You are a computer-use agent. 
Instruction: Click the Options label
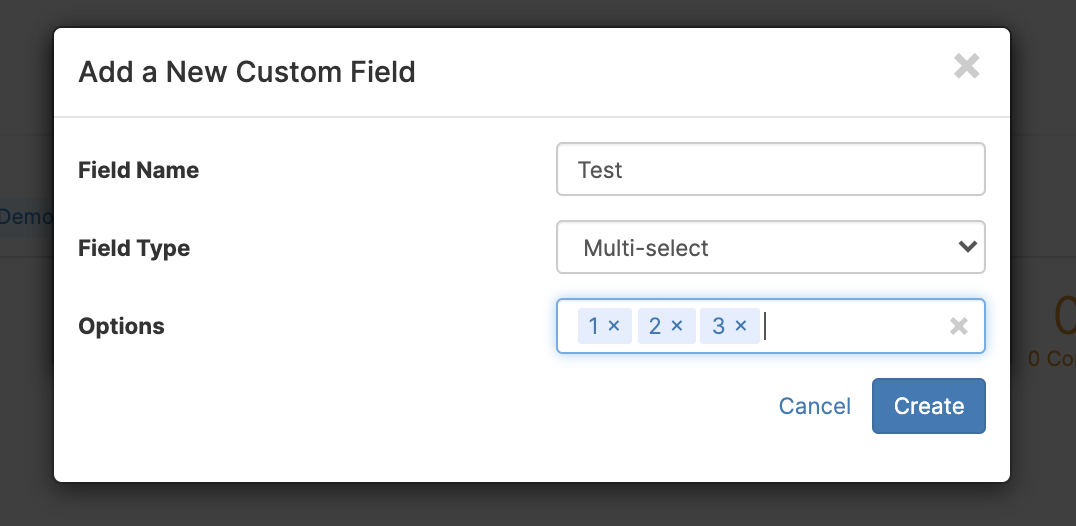tap(121, 326)
